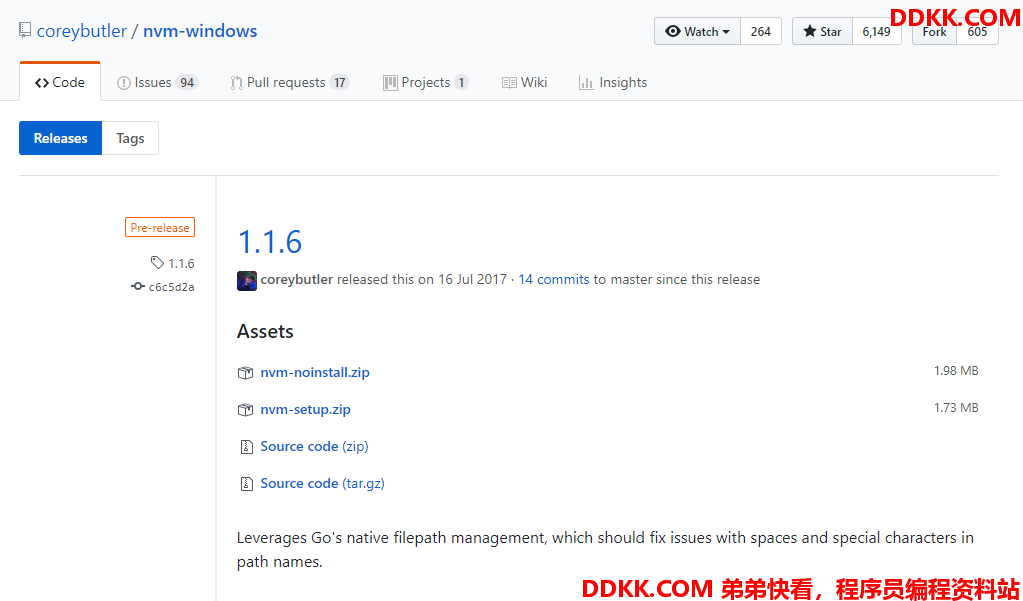The image size is (1023, 601).
Task: Click the Projects board icon
Action: coord(390,83)
